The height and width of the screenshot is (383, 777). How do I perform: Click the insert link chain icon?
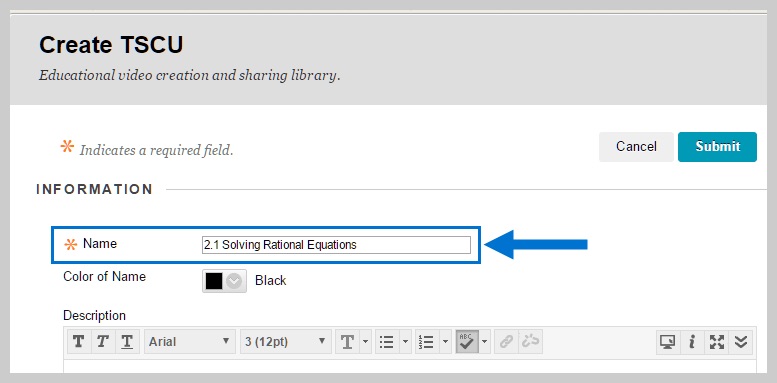tap(506, 342)
